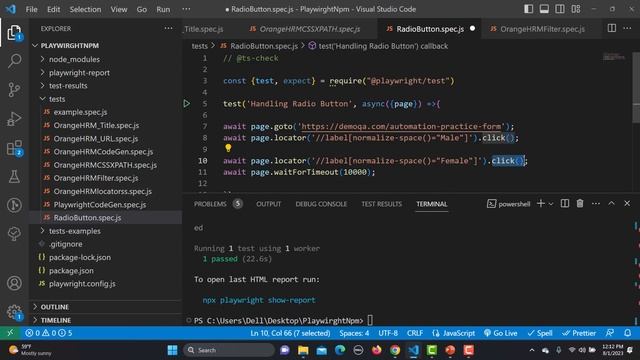Image resolution: width=640 pixels, height=360 pixels.
Task: Change indentation Spaces: 4
Action: click(x=354, y=333)
